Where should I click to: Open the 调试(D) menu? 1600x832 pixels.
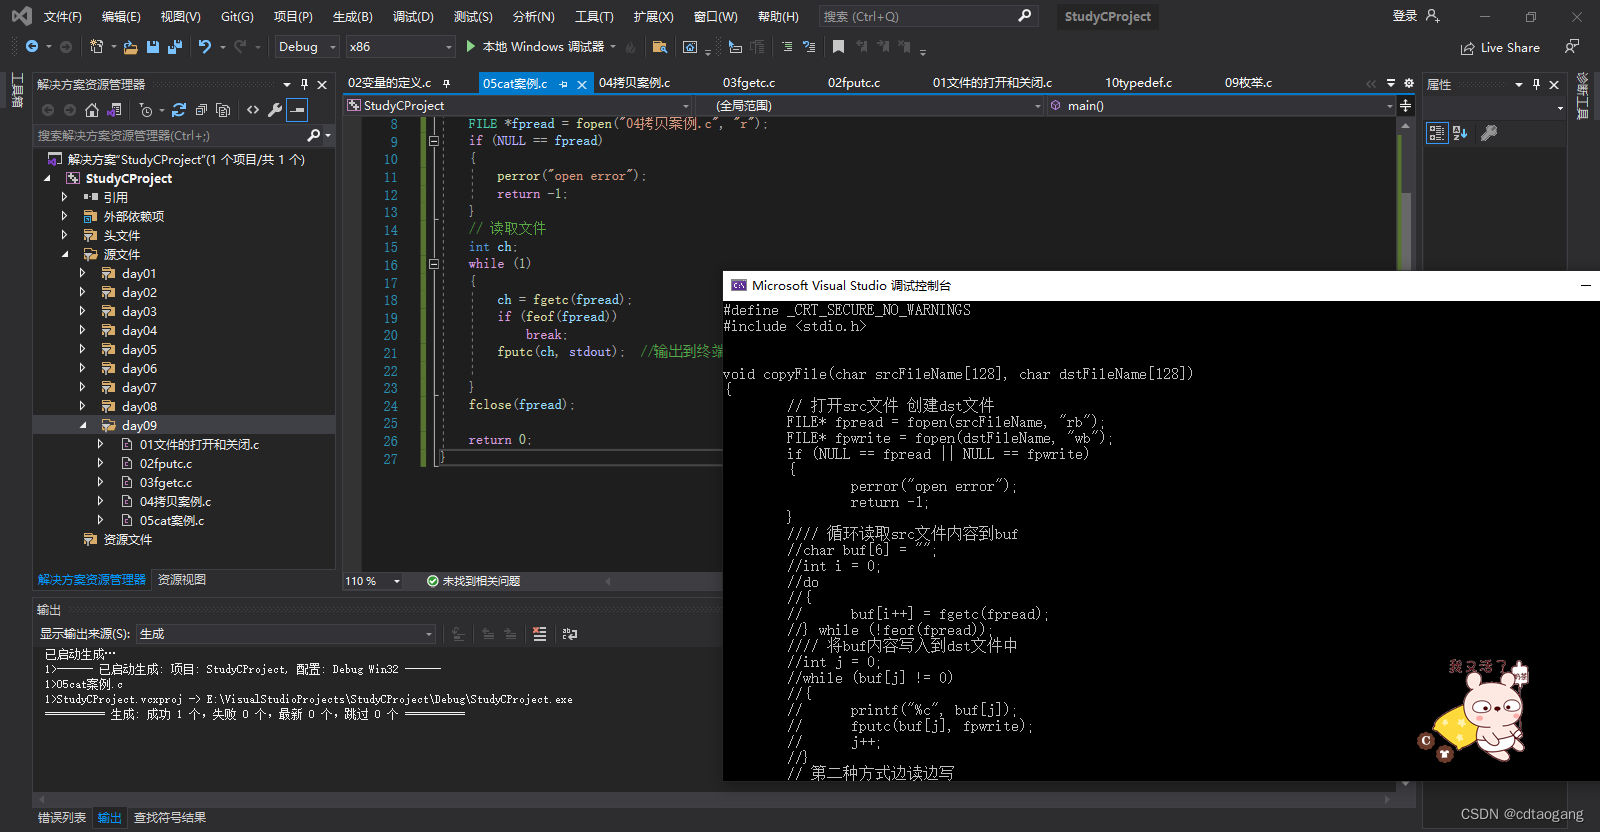(413, 17)
